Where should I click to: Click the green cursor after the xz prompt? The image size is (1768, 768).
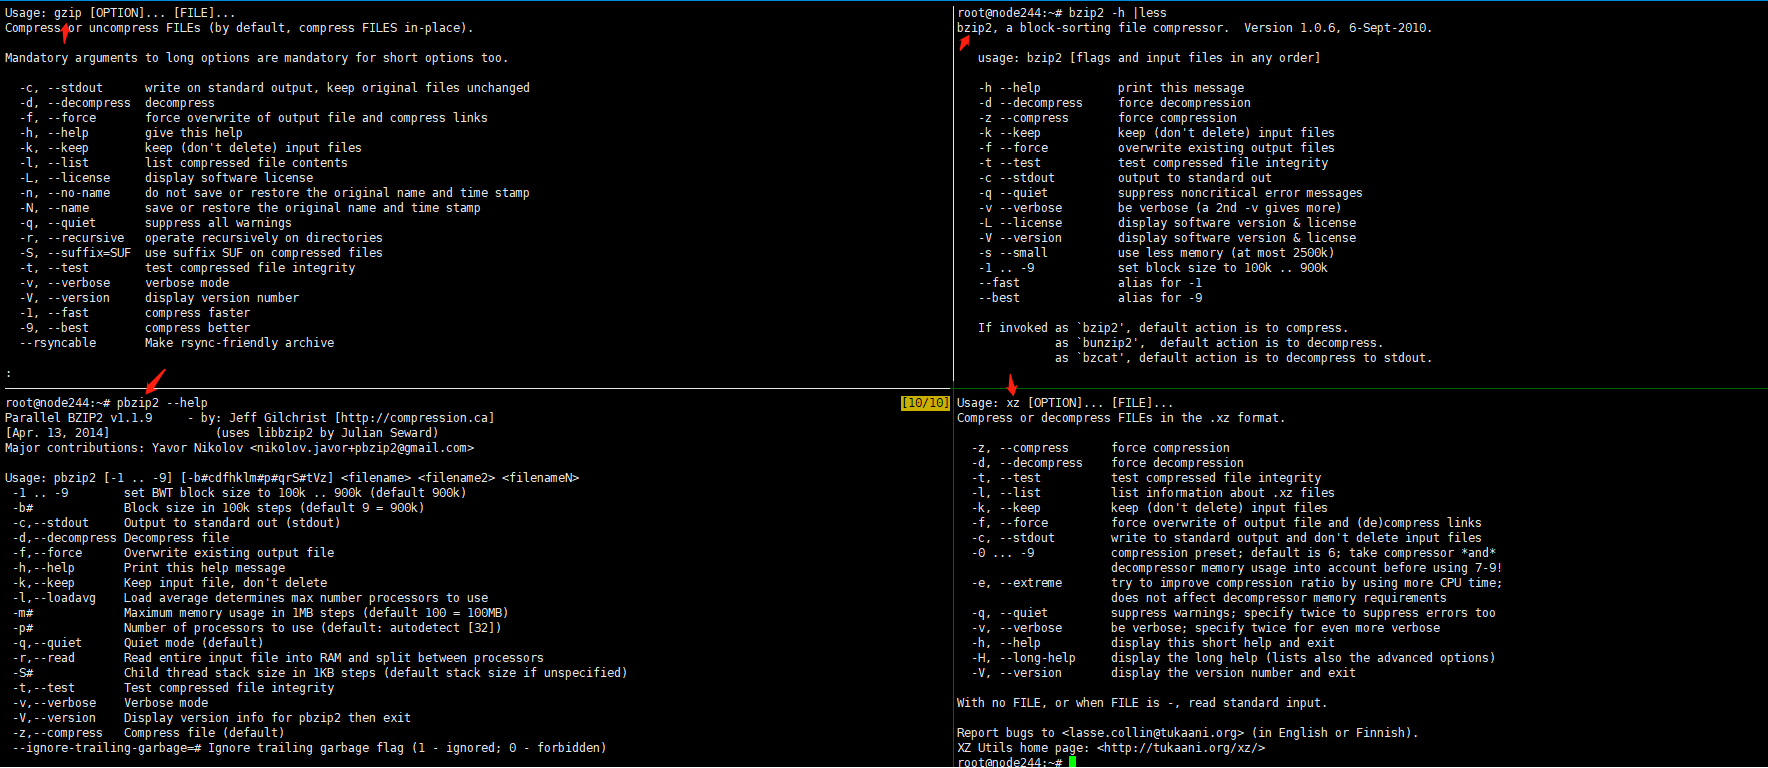[x=1072, y=762]
